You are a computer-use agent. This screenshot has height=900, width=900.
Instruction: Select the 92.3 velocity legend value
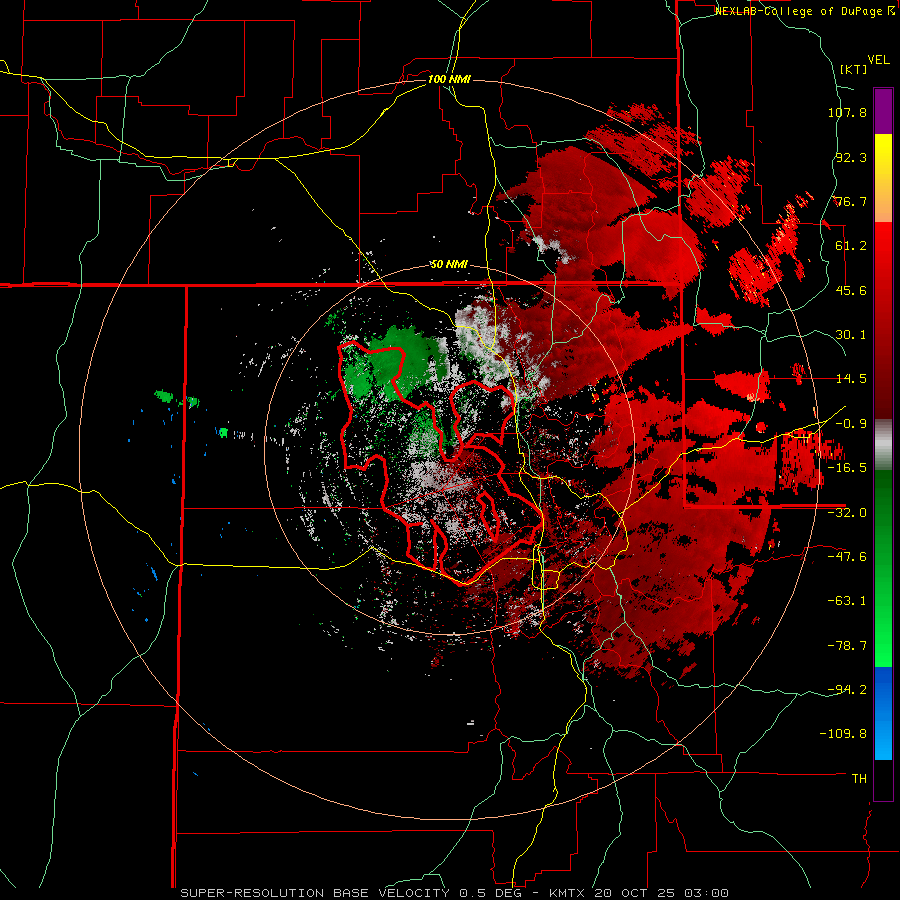point(851,157)
